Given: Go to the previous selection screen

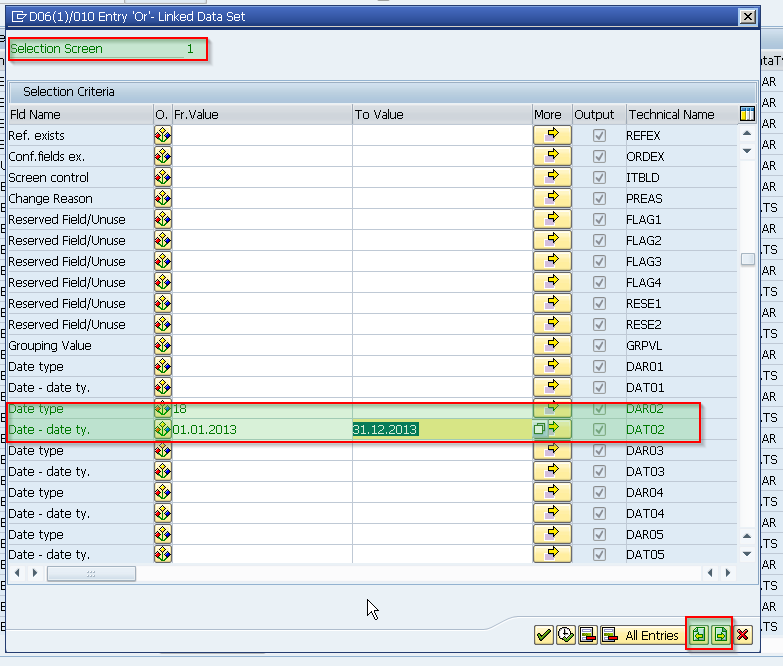Looking at the screenshot, I should 699,635.
